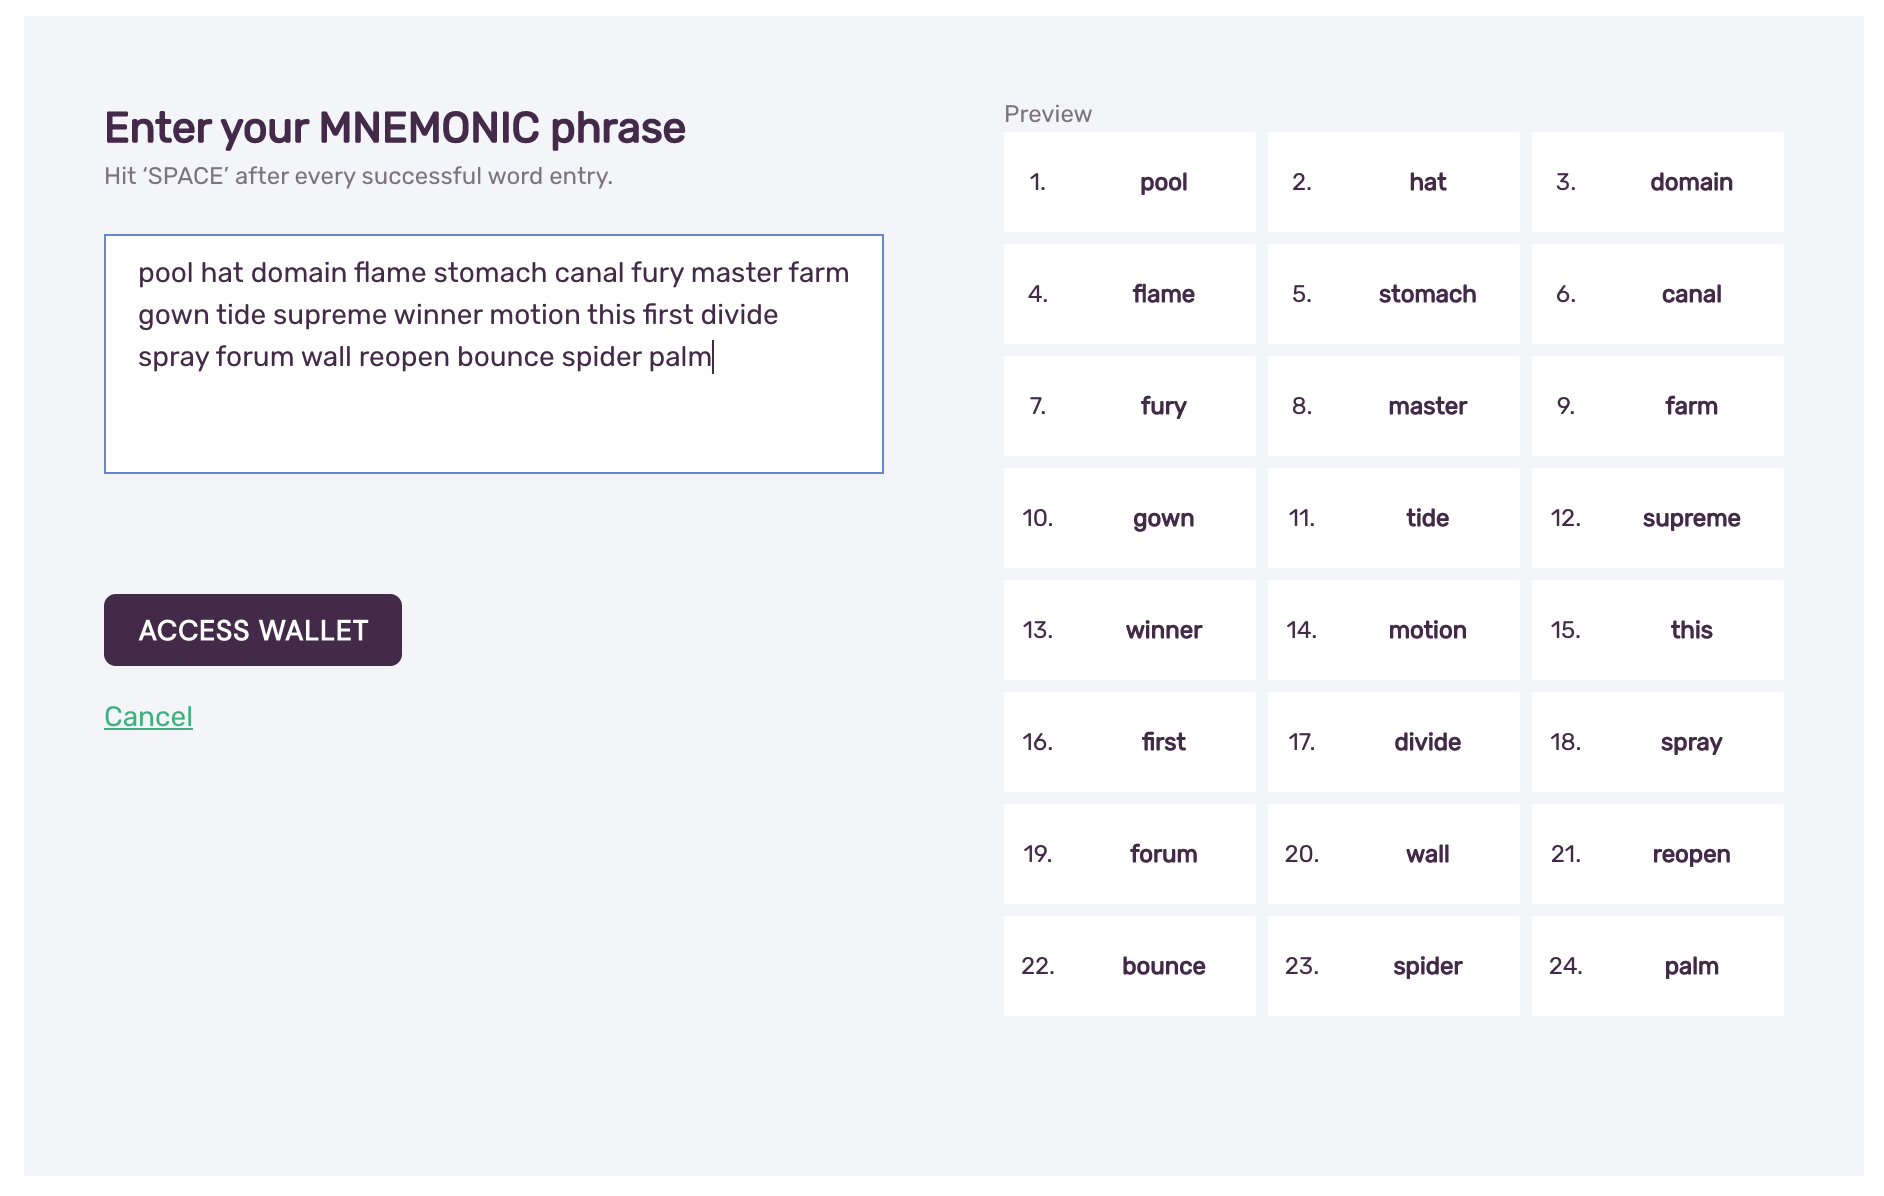Click the ACCESS WALLET button

pyautogui.click(x=253, y=630)
